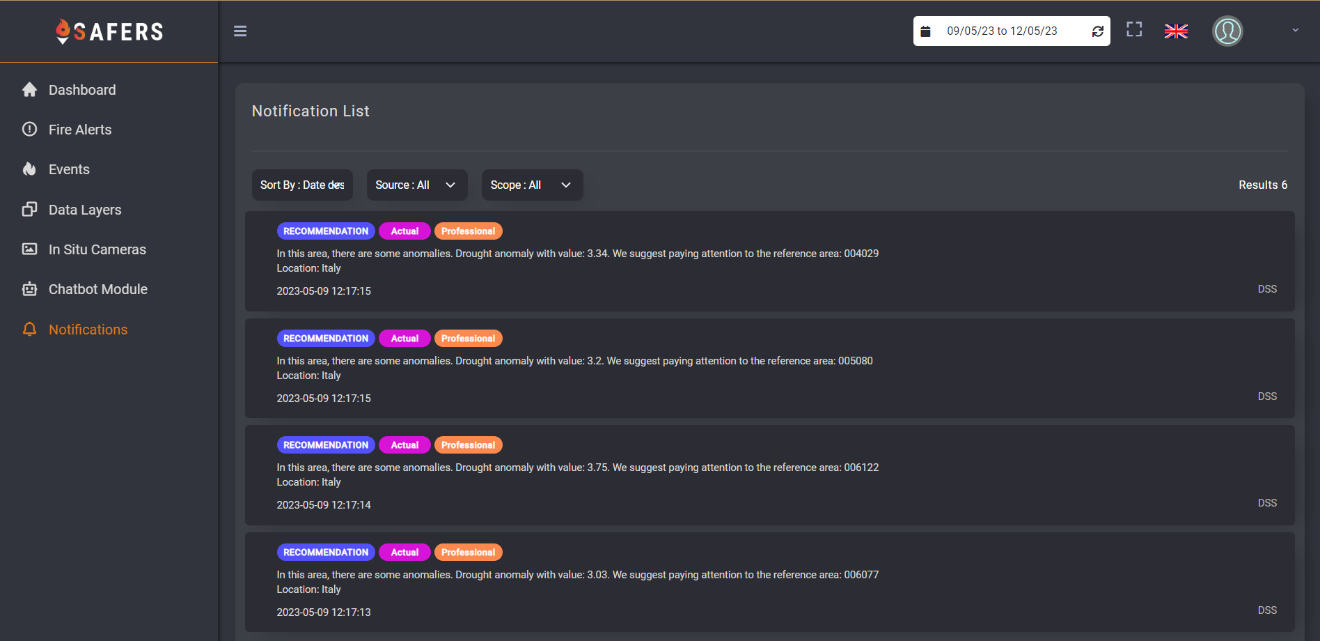Click timestamp 2023-05-09 12:17:13
Viewport: 1320px width, 641px height.
324,612
